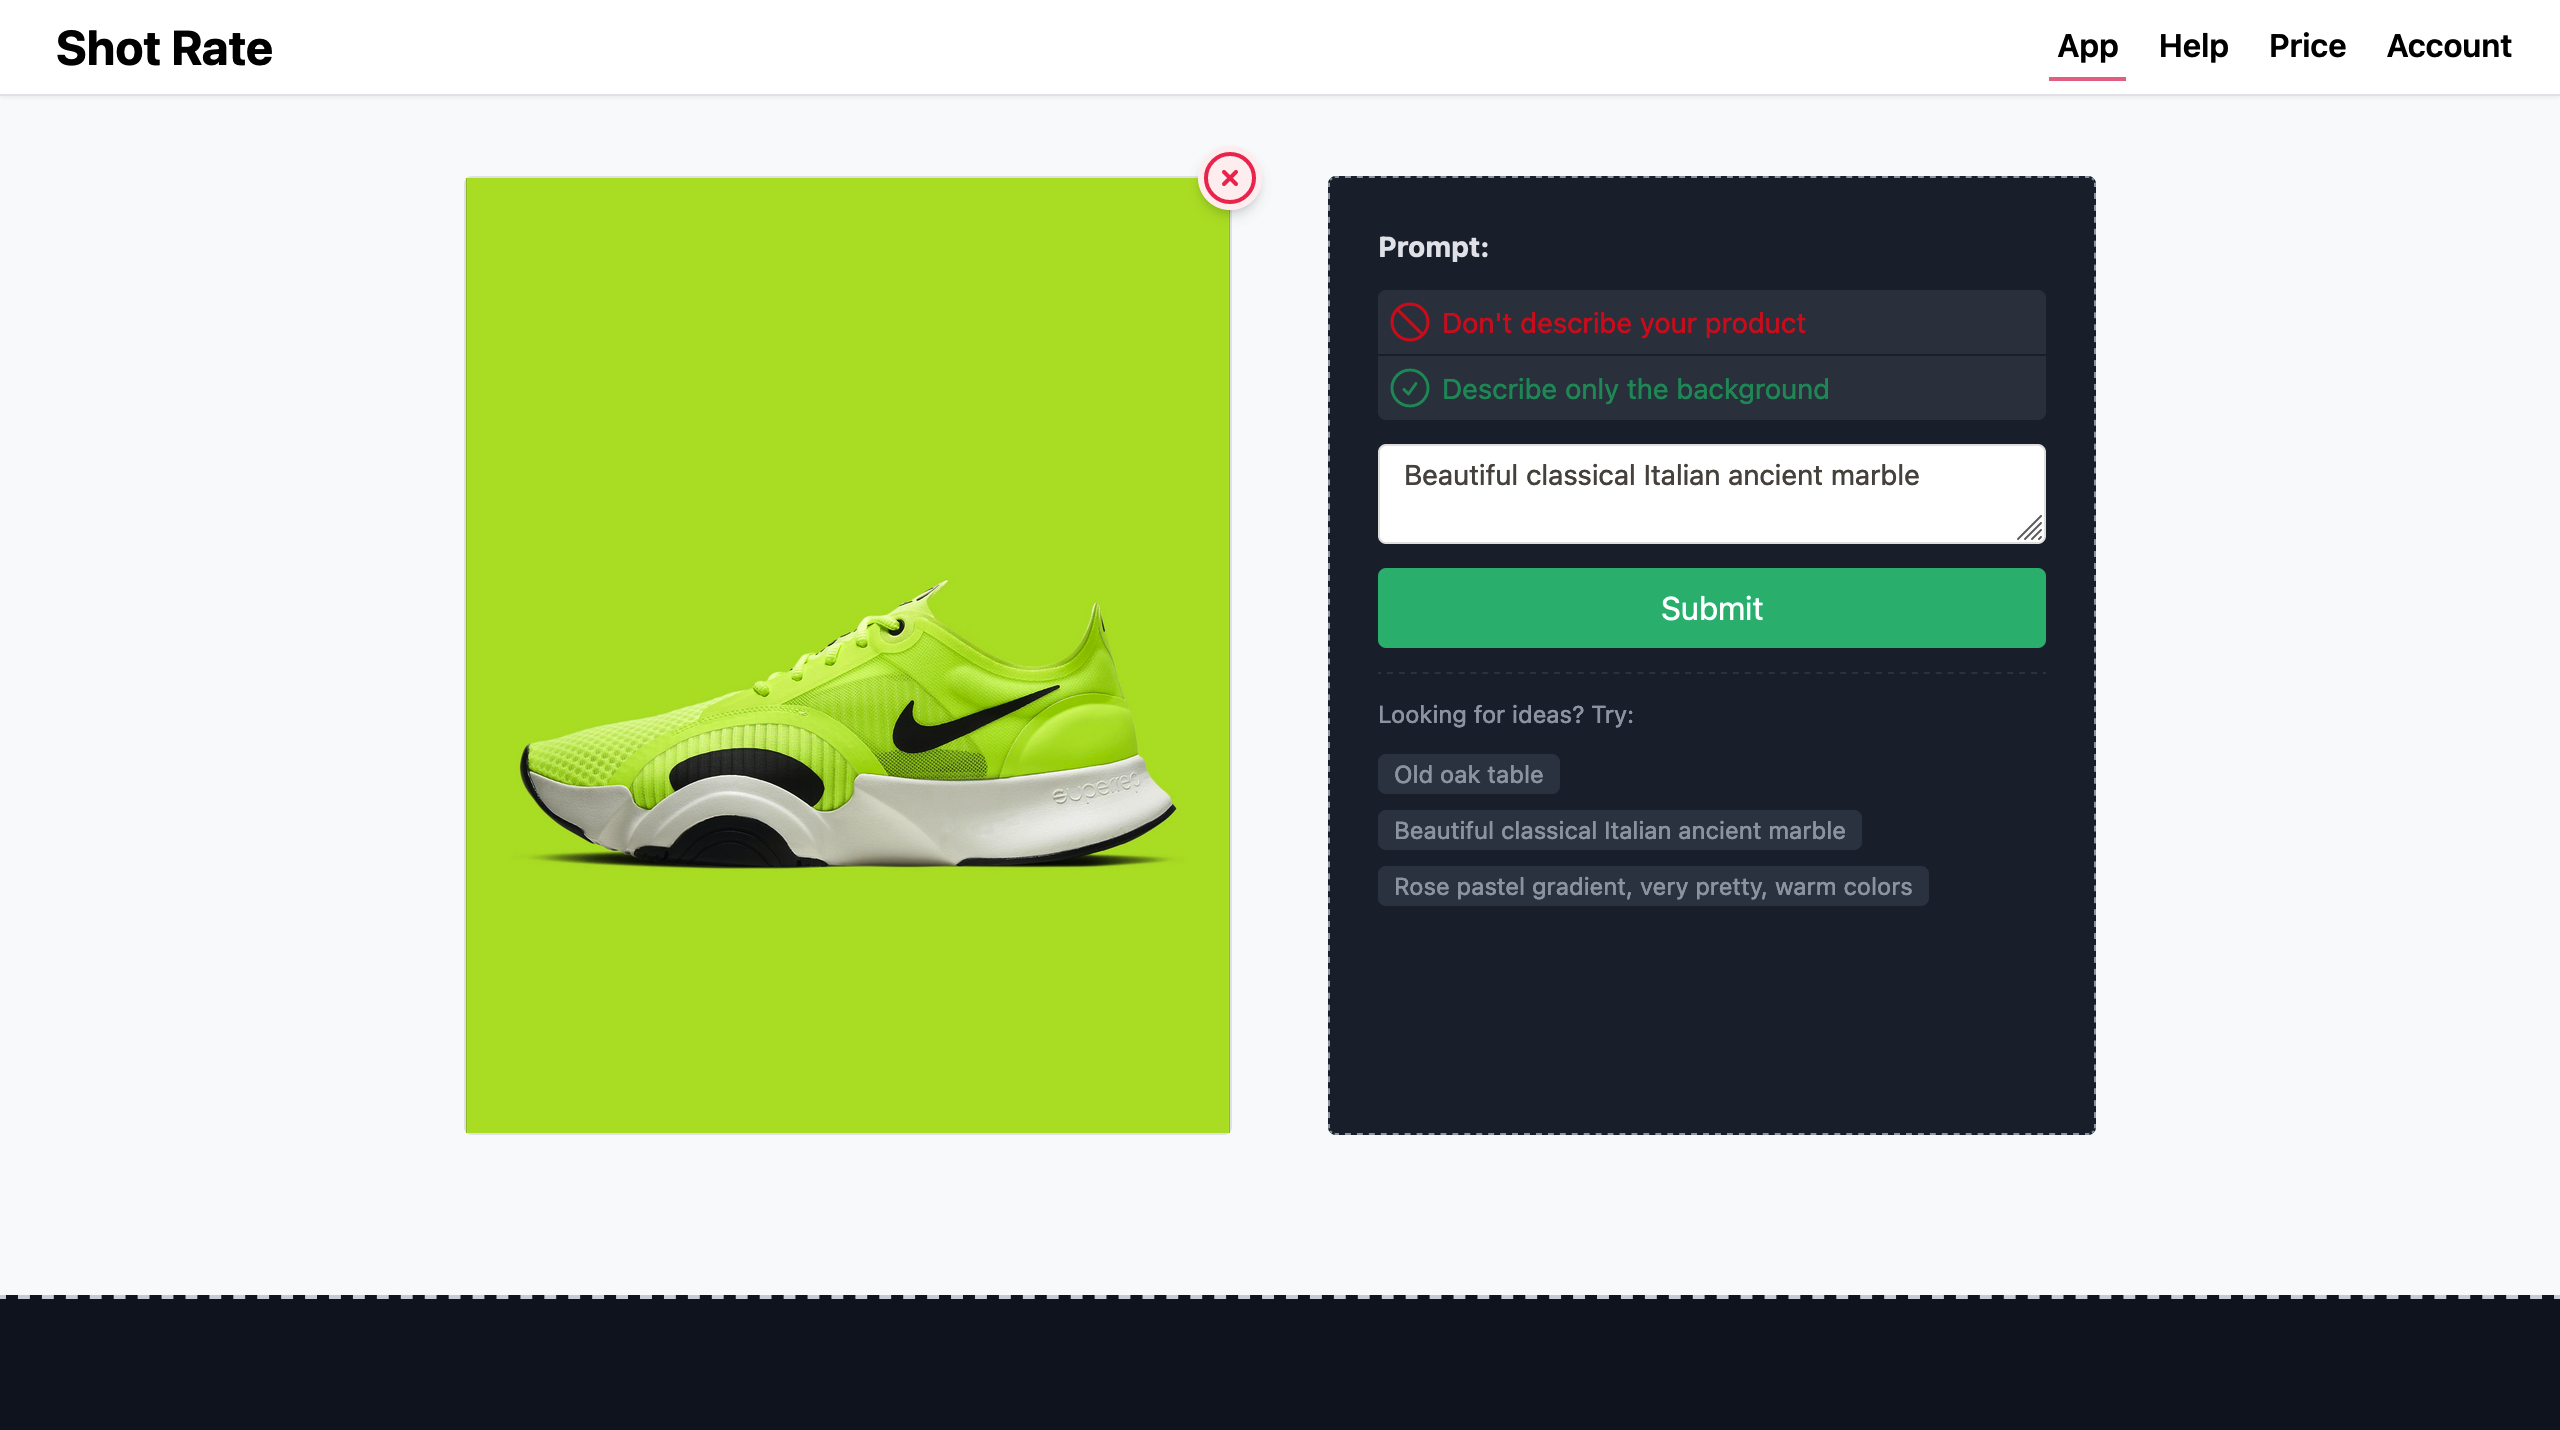
Task: Focus the prompt text field
Action: click(1711, 494)
